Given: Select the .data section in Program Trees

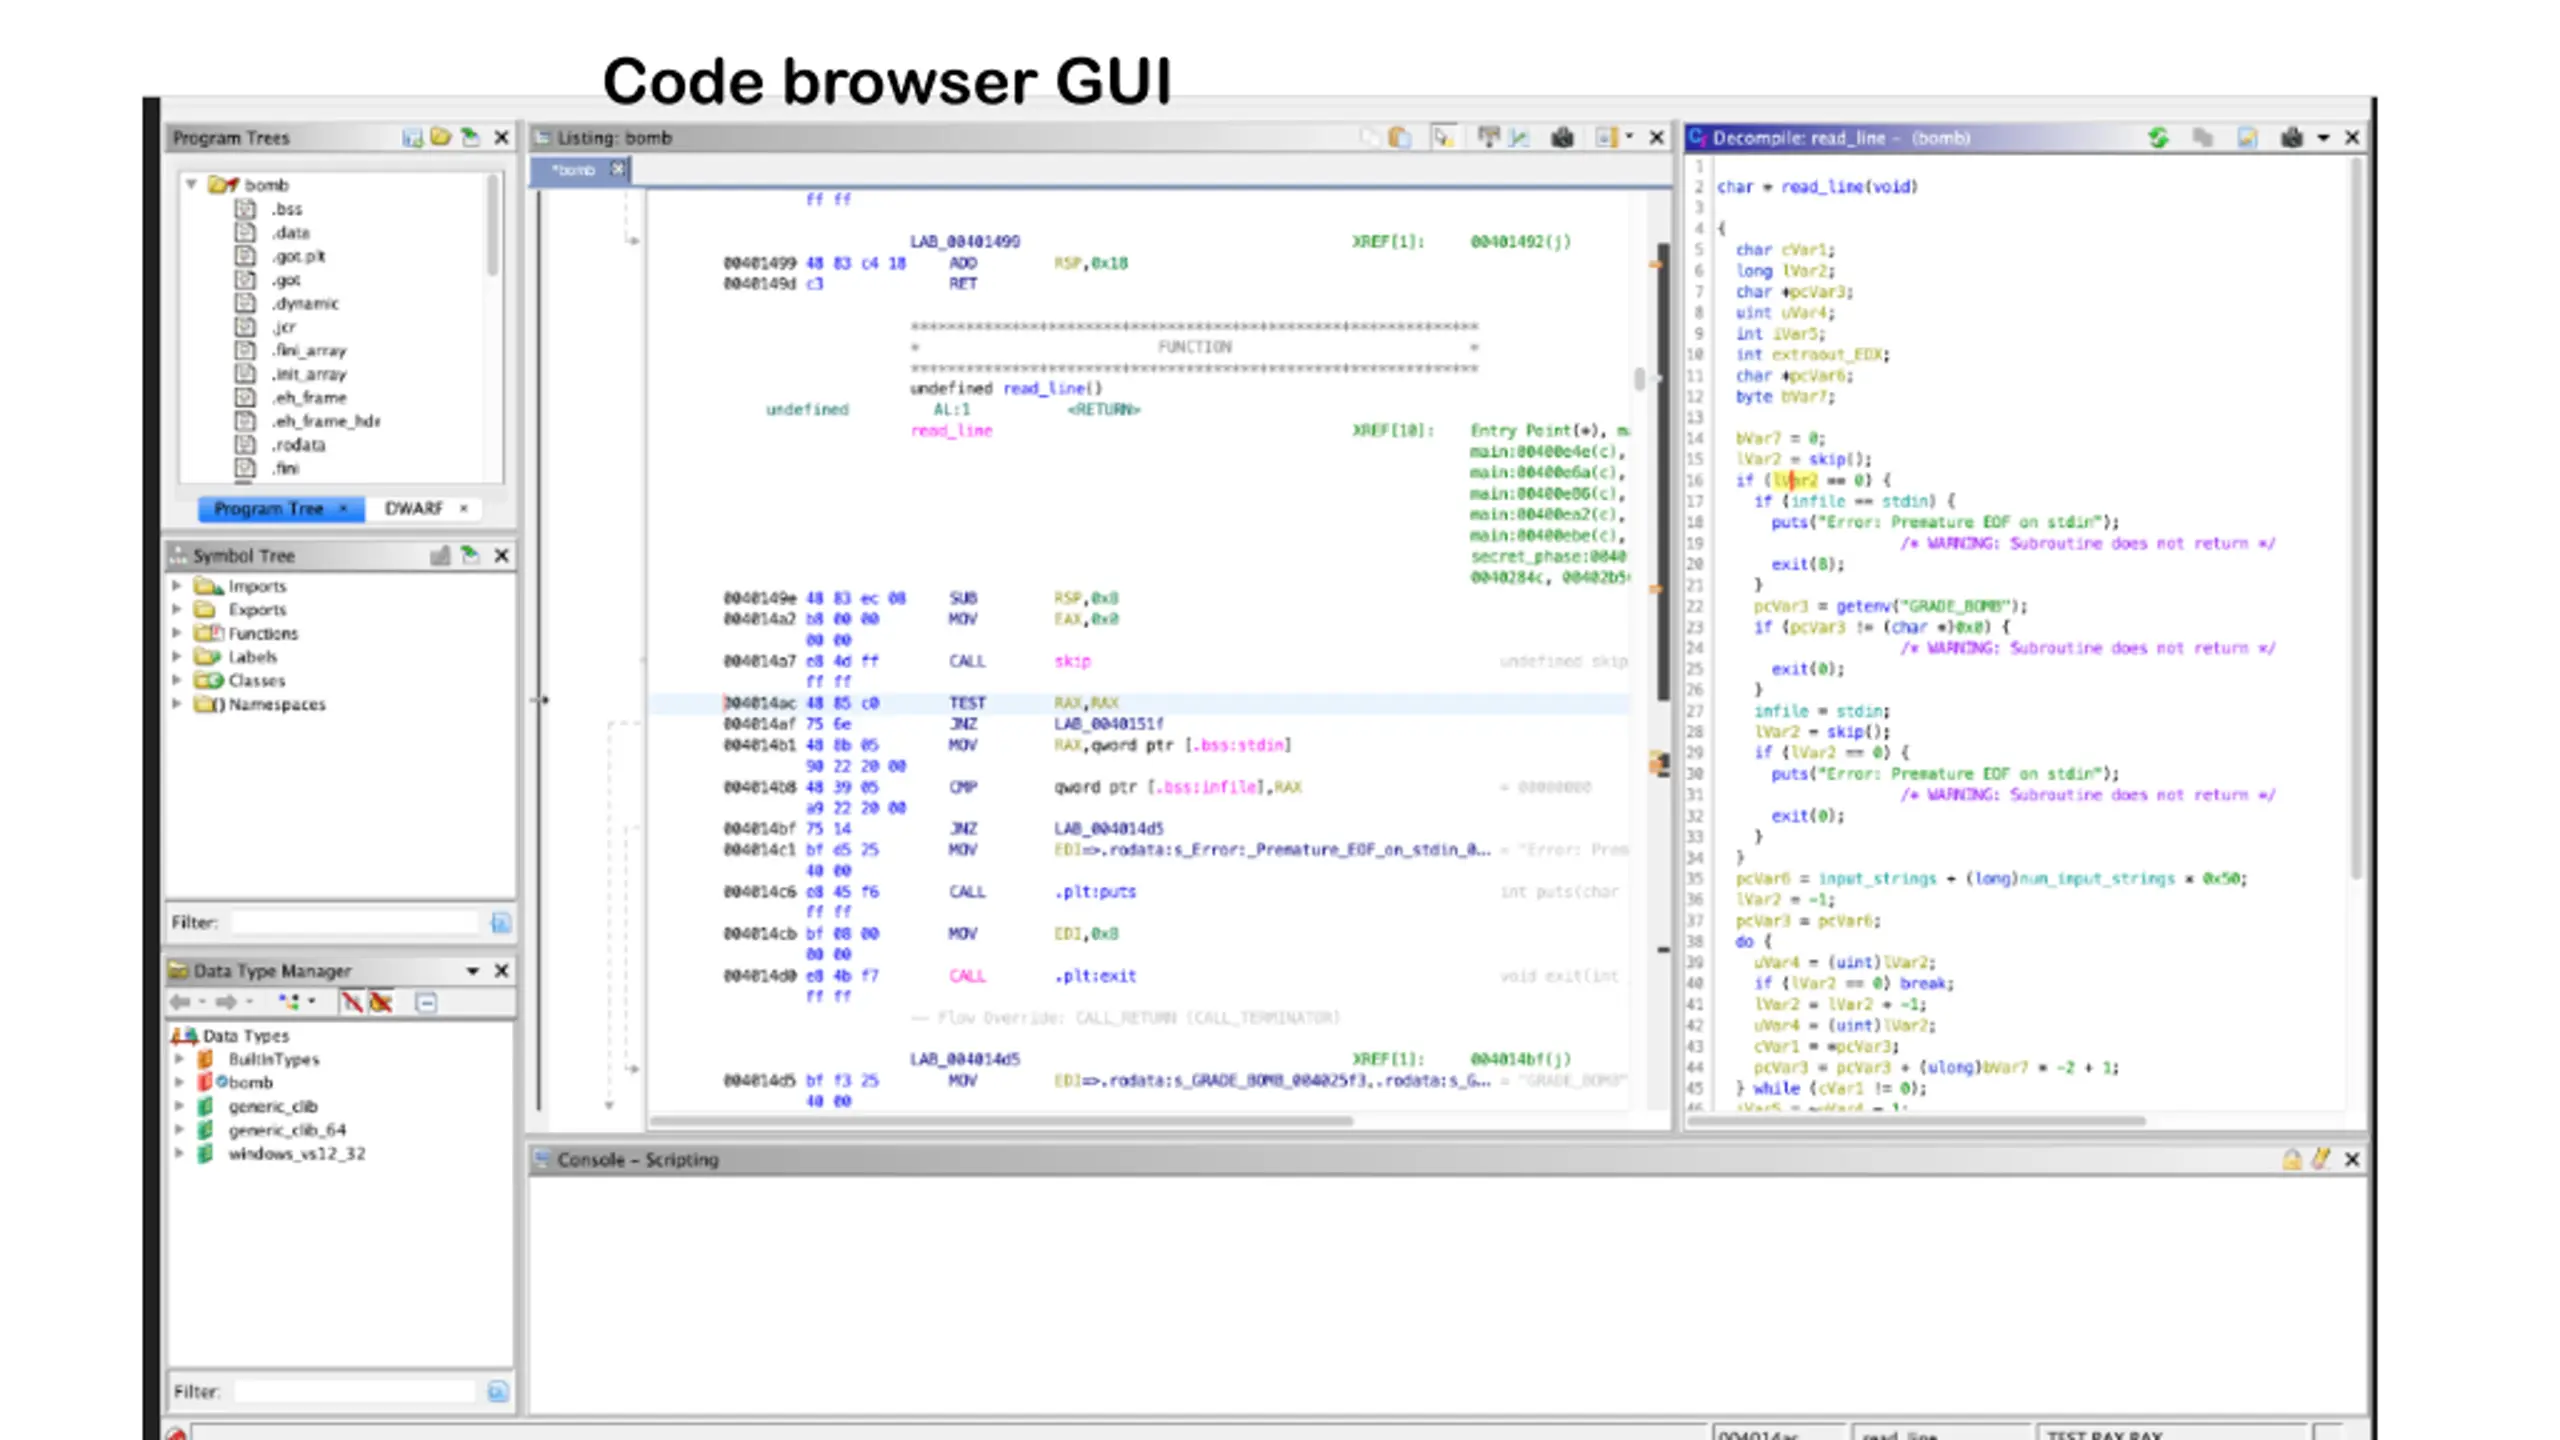Looking at the screenshot, I should 290,232.
